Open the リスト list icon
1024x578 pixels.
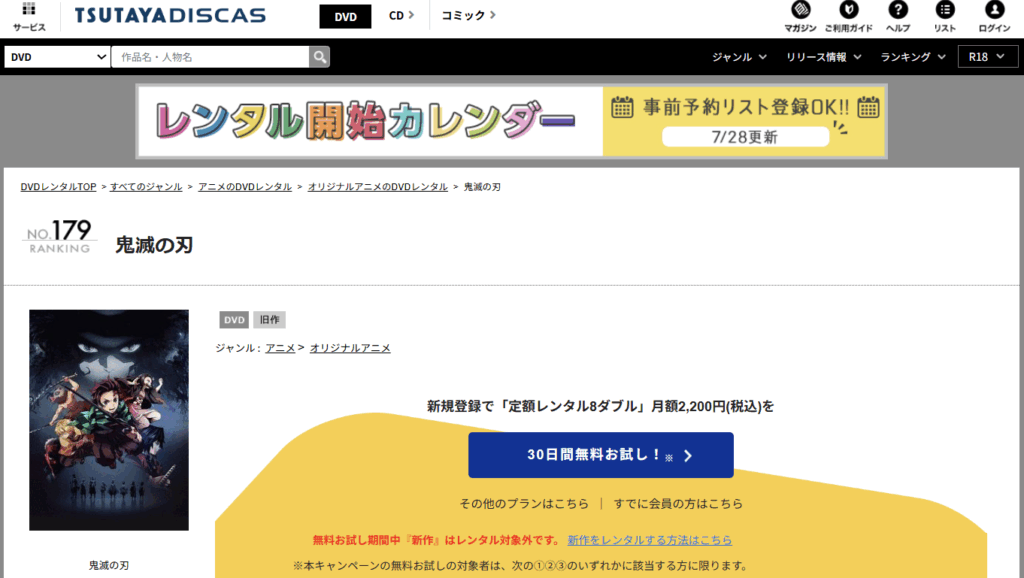point(944,16)
